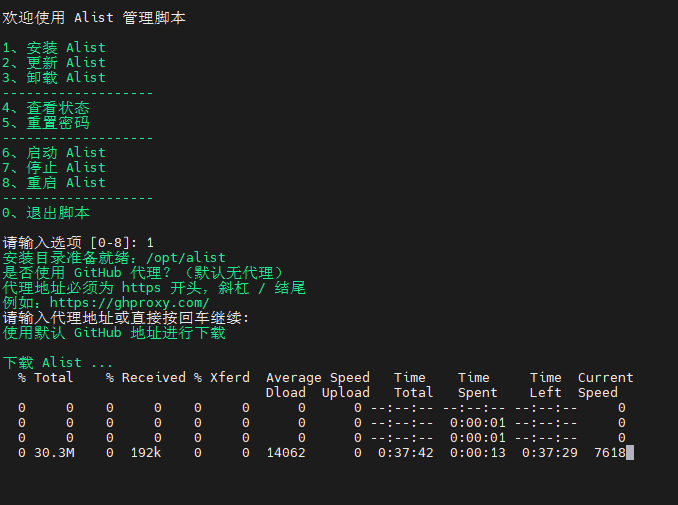Click the terminal cursor block after 7618
This screenshot has height=505, width=678.
coord(630,453)
